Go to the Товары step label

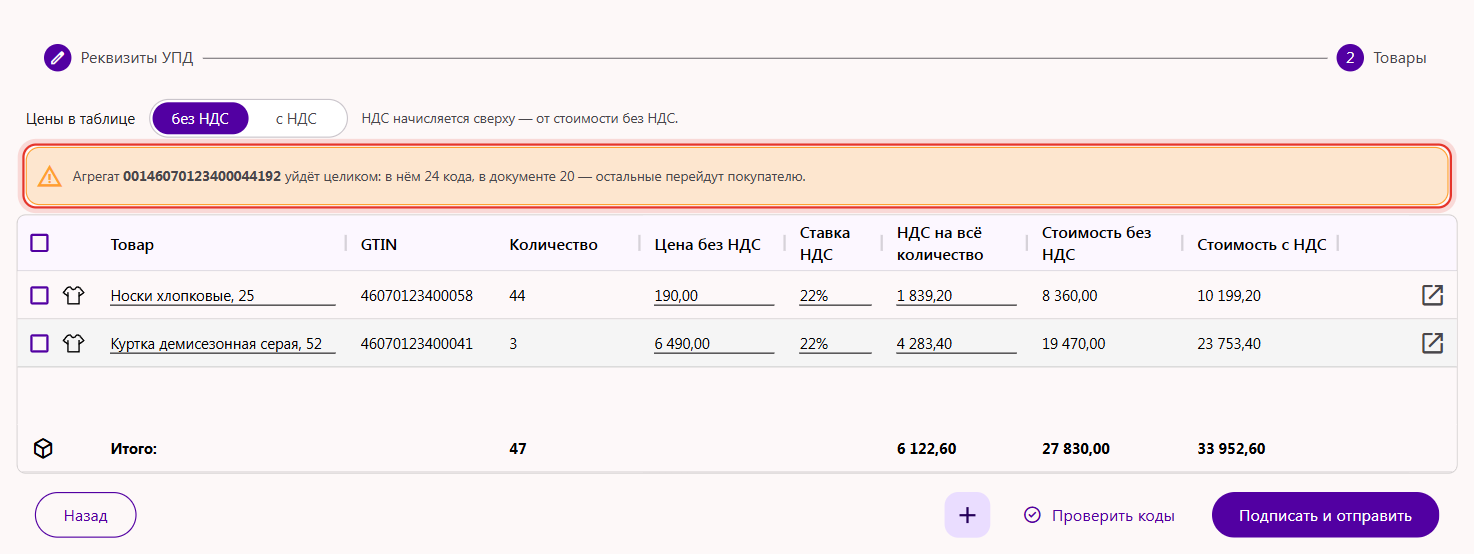(1400, 58)
